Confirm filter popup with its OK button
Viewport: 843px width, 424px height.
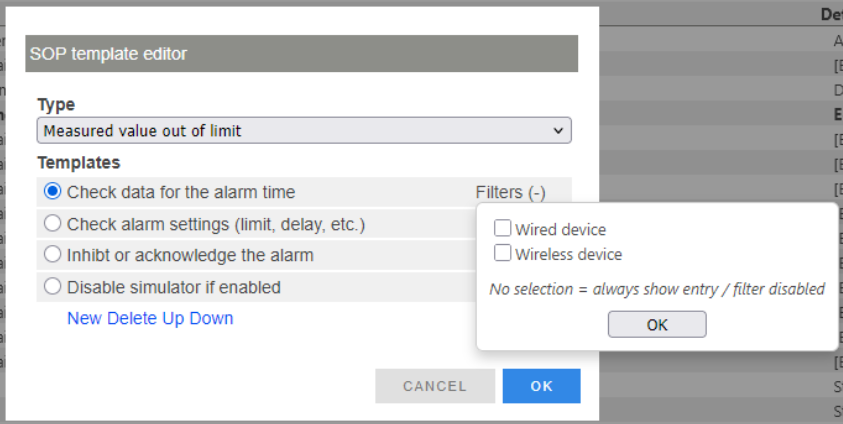point(657,325)
